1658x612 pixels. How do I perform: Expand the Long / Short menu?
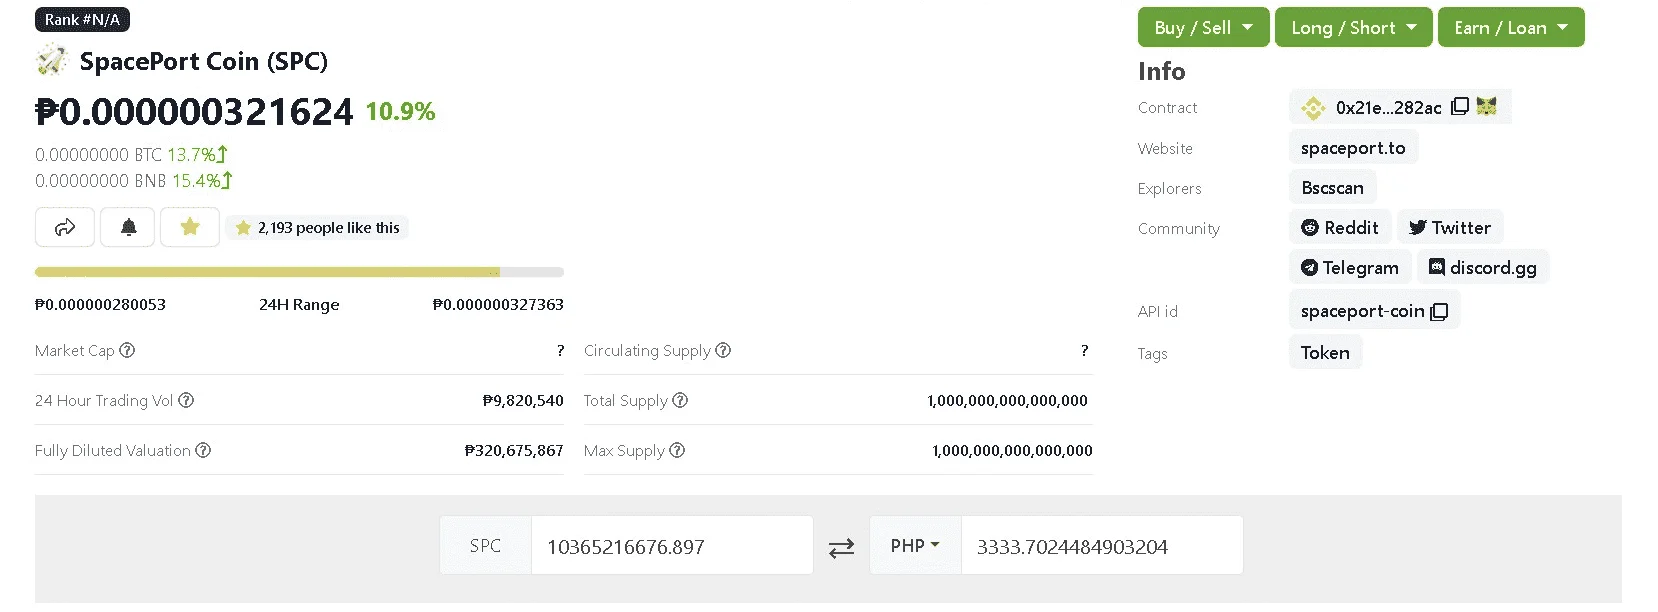click(1353, 27)
